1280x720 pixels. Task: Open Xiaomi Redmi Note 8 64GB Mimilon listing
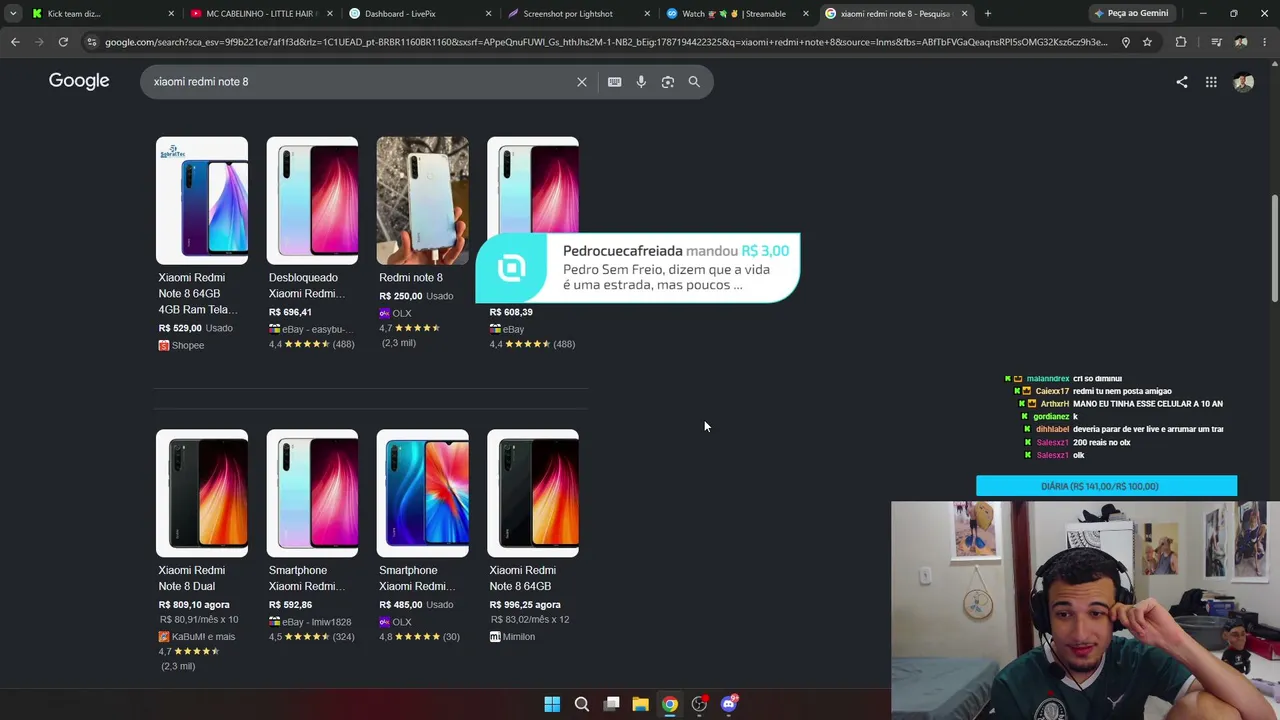click(x=522, y=578)
